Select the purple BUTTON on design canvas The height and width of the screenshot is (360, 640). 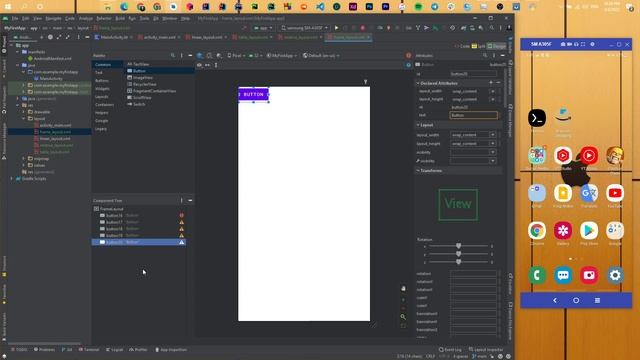[x=253, y=94]
